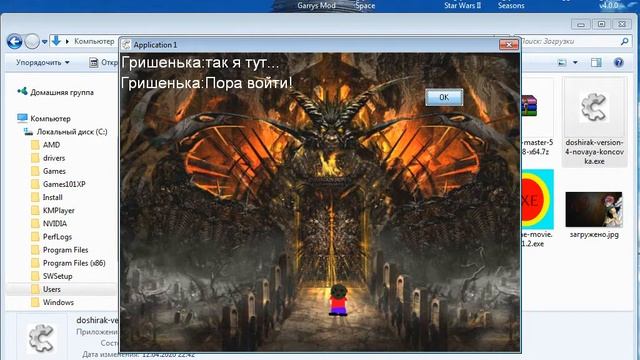Select the WinRAR archive file icon
This screenshot has height=360, width=640.
point(529,105)
